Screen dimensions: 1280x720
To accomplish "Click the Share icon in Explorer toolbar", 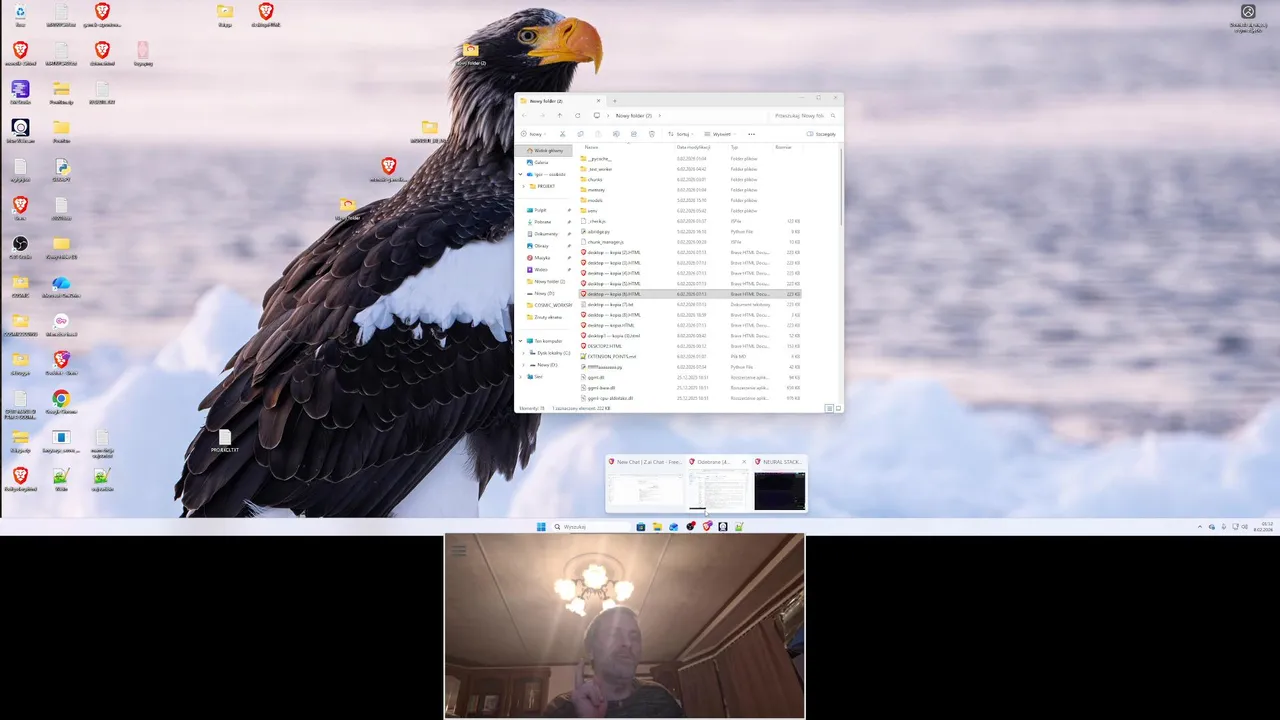I will tap(633, 134).
